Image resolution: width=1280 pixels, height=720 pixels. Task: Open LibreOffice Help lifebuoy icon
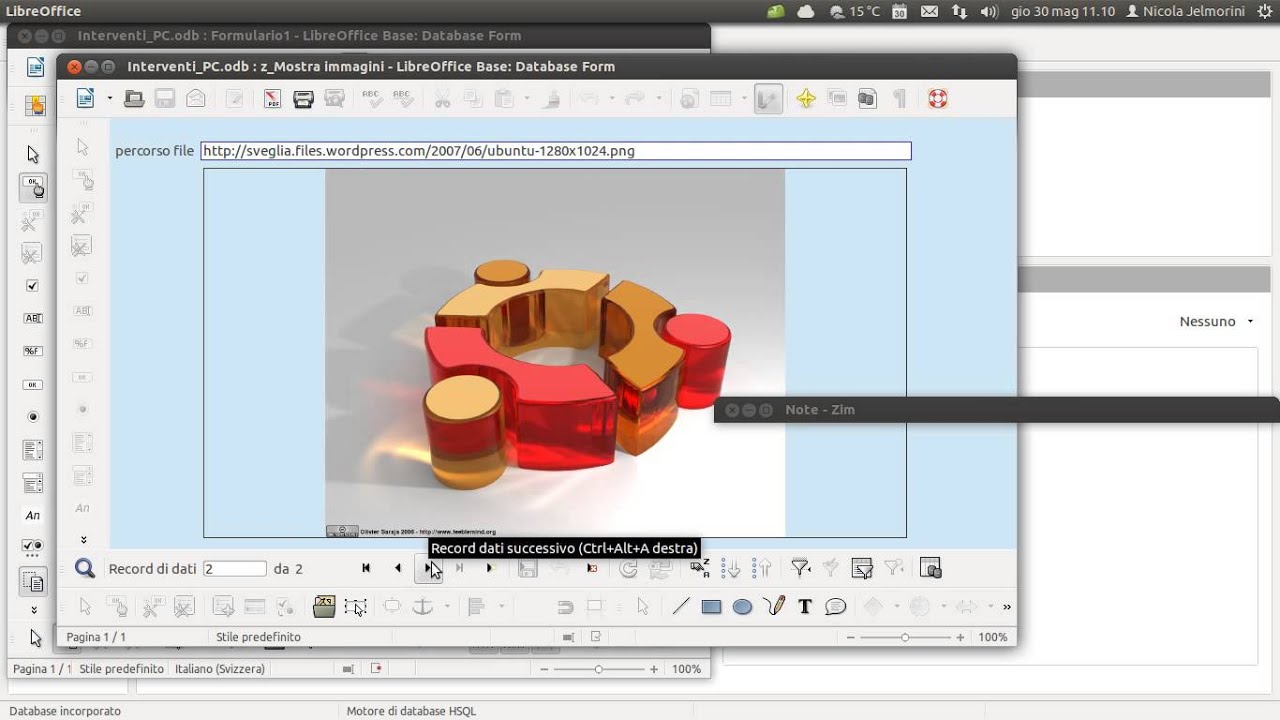[x=937, y=98]
